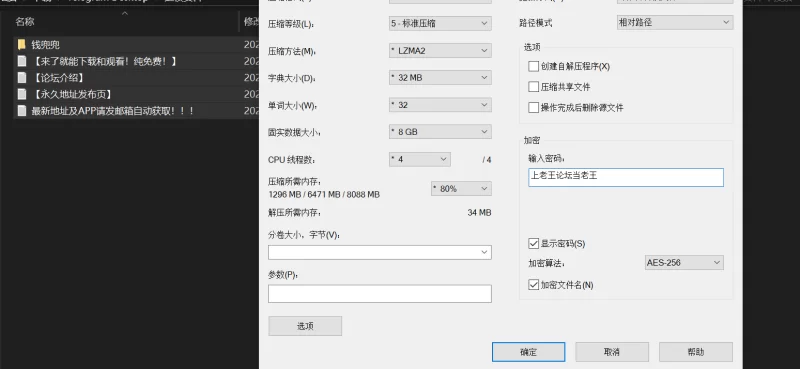This screenshot has width=800, height=369.
Task: Sort files by the 名称 column header
Action: coord(25,21)
